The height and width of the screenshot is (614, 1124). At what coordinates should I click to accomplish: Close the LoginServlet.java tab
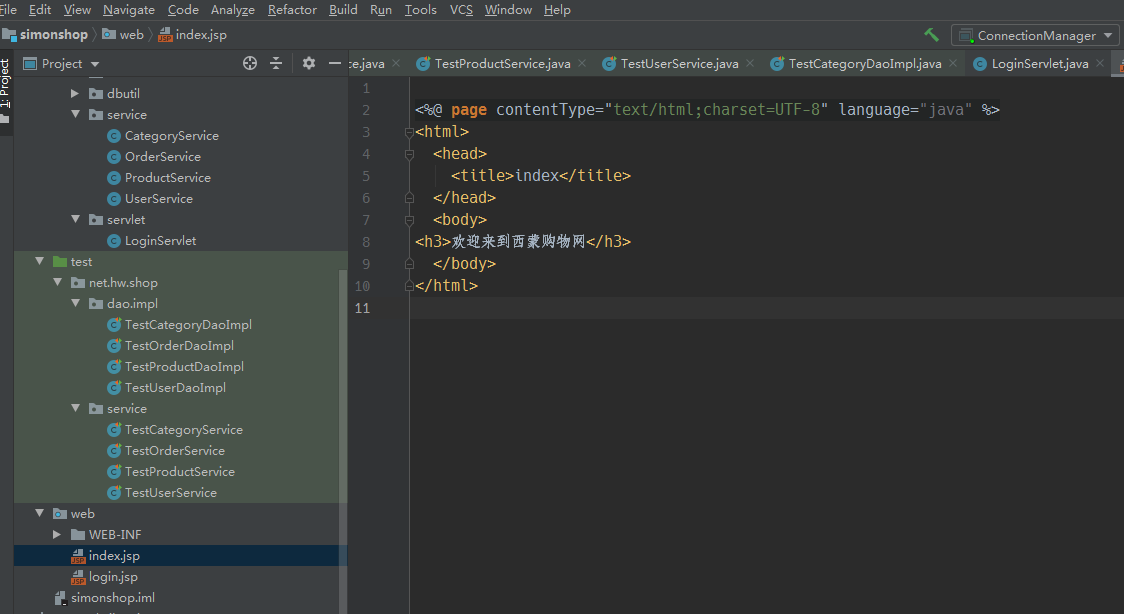(x=1100, y=63)
